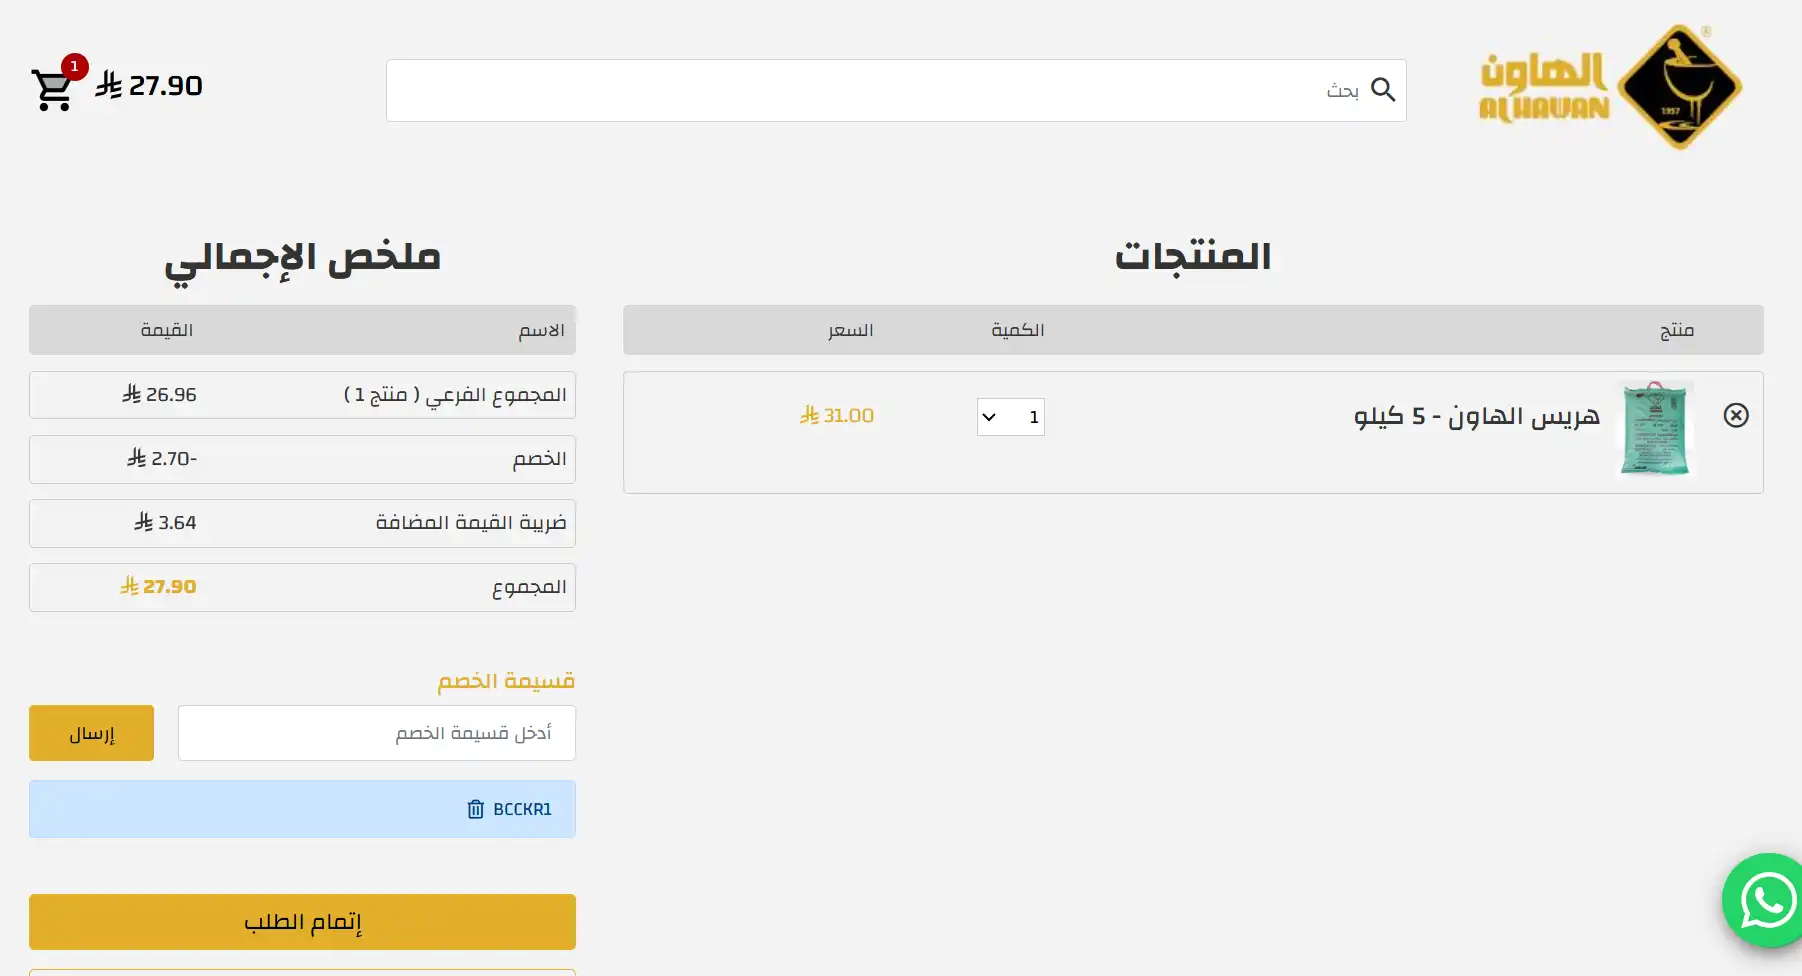Expand the quantity dropdown

click(x=1011, y=417)
